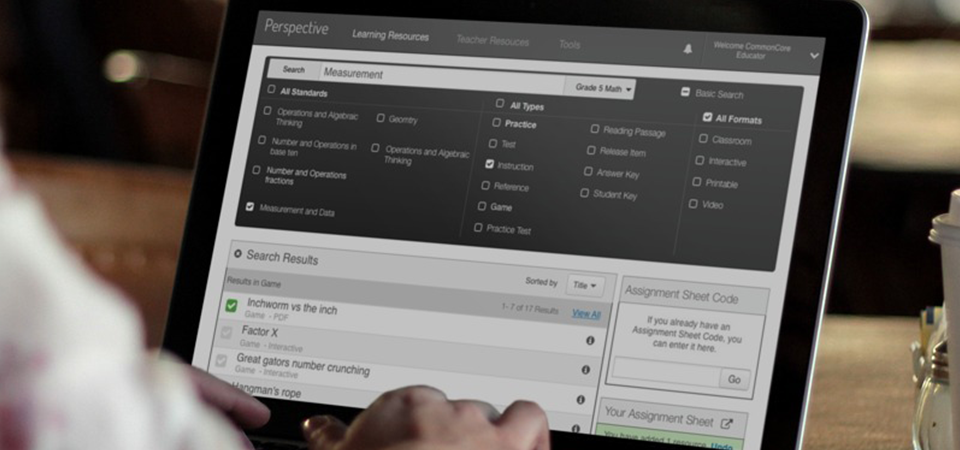Check the Geometry standard
Viewport: 960px width, 450px height.
[381, 118]
